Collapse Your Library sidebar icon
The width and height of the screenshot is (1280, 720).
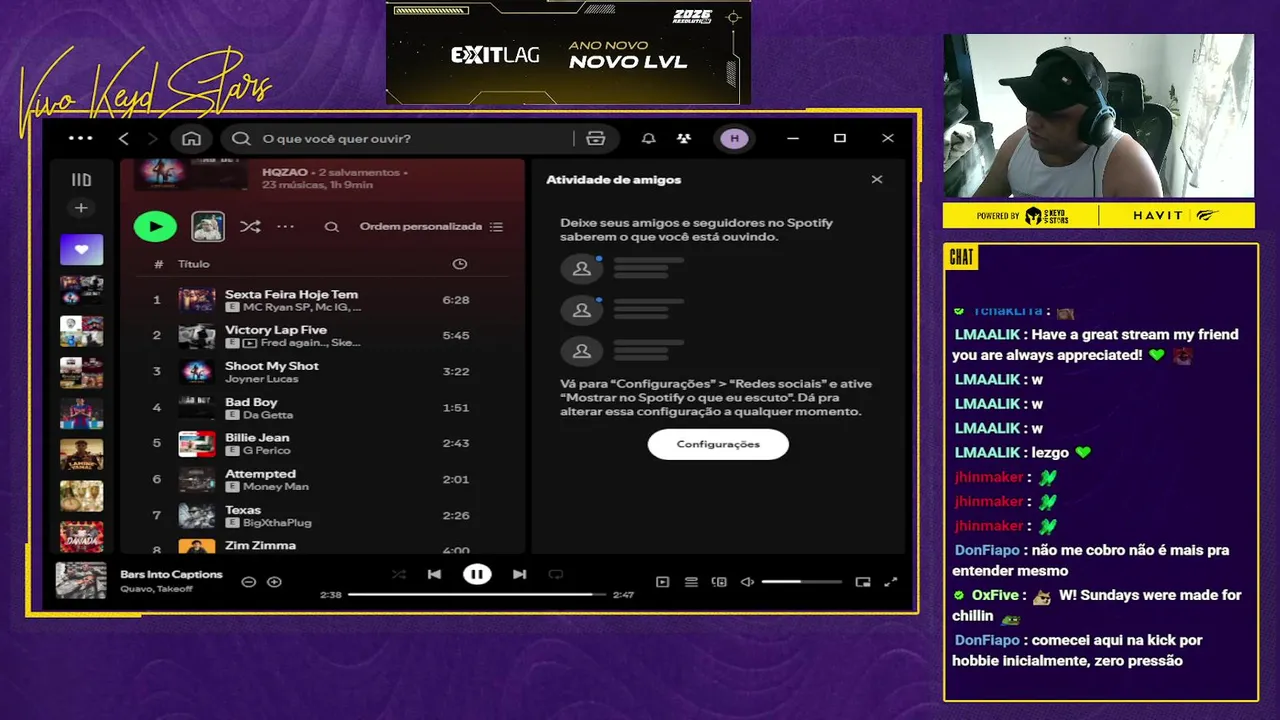[x=81, y=180]
